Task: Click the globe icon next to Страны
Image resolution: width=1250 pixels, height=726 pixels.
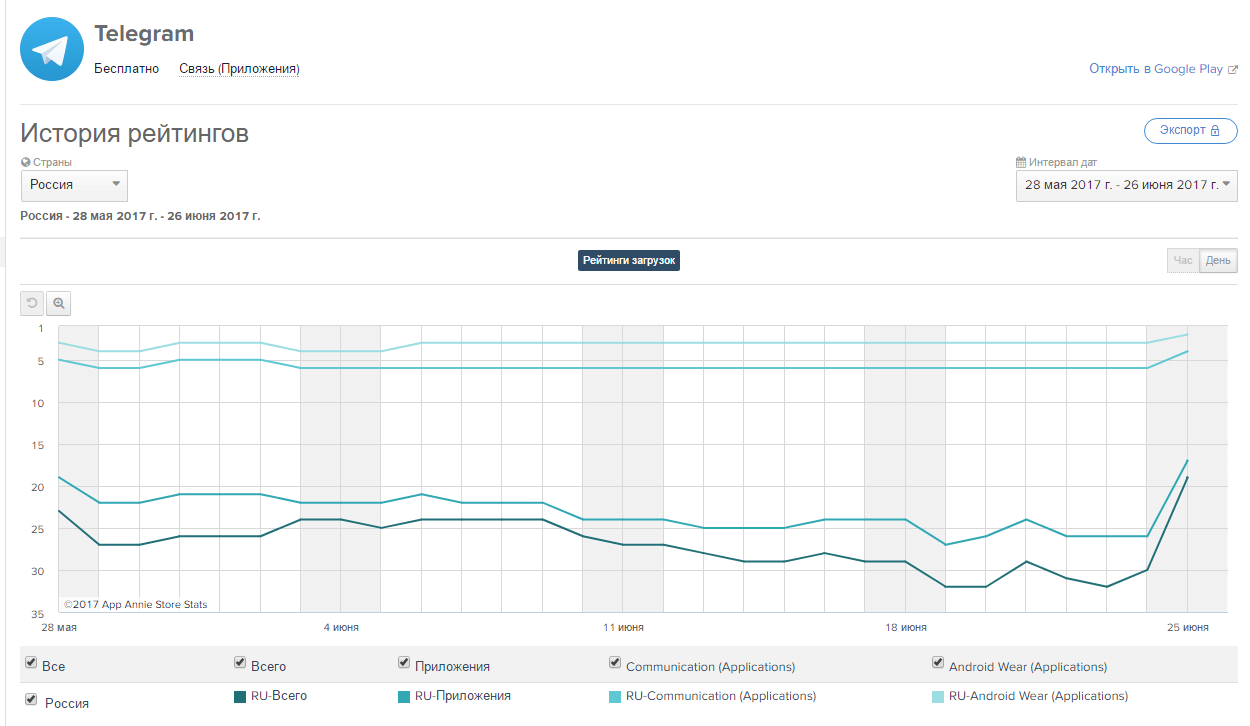Action: click(x=26, y=162)
